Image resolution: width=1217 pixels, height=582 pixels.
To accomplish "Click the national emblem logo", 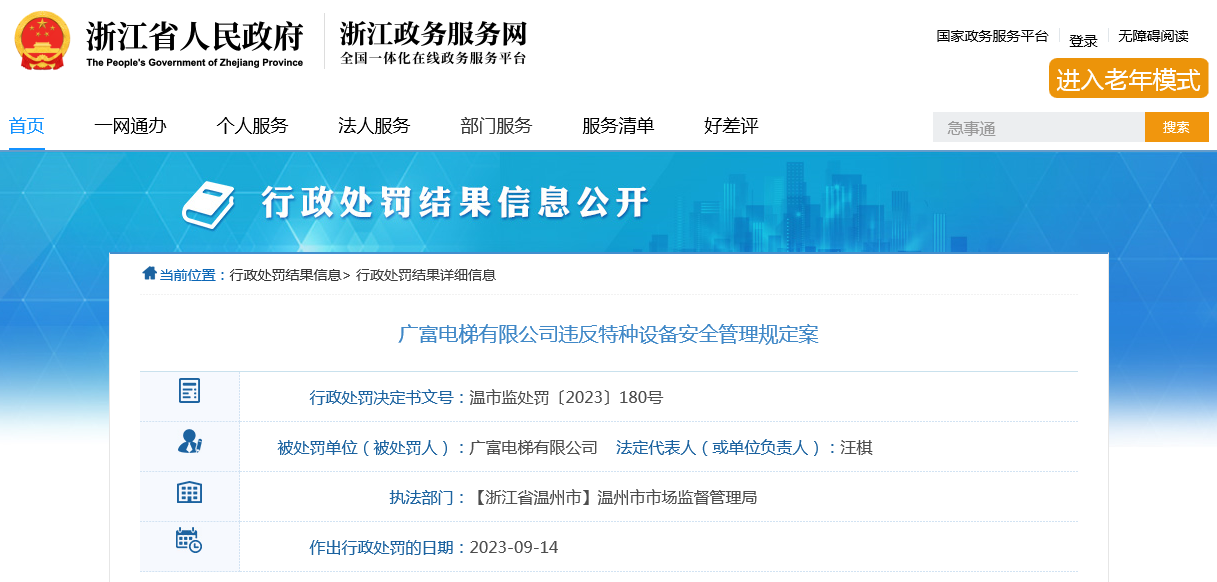I will click(42, 41).
